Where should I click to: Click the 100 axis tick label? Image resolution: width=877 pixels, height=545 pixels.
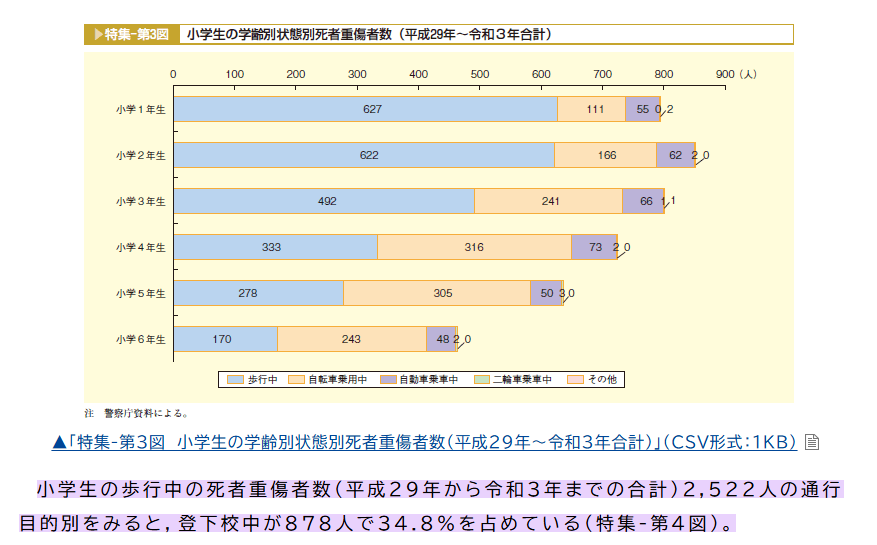234,74
